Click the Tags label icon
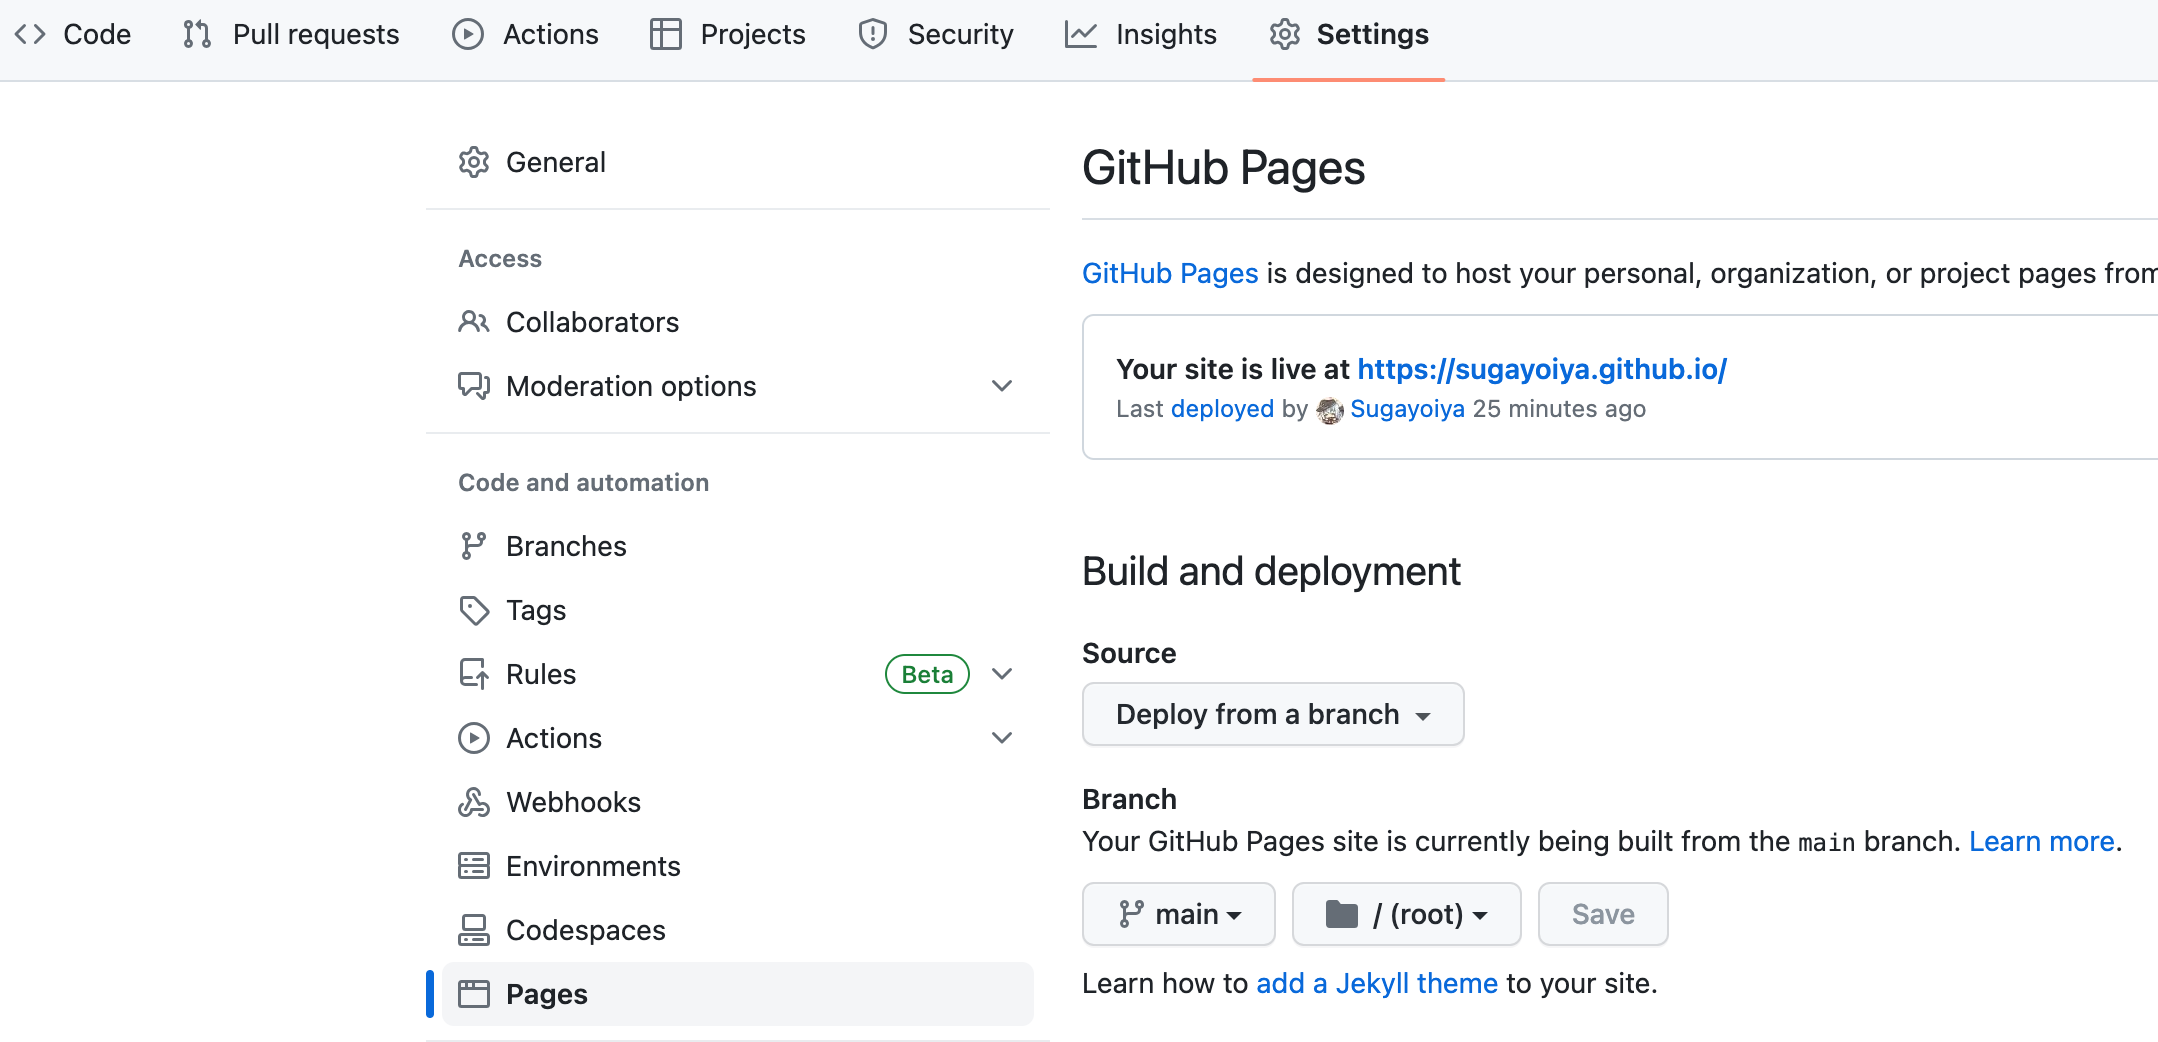 (474, 610)
